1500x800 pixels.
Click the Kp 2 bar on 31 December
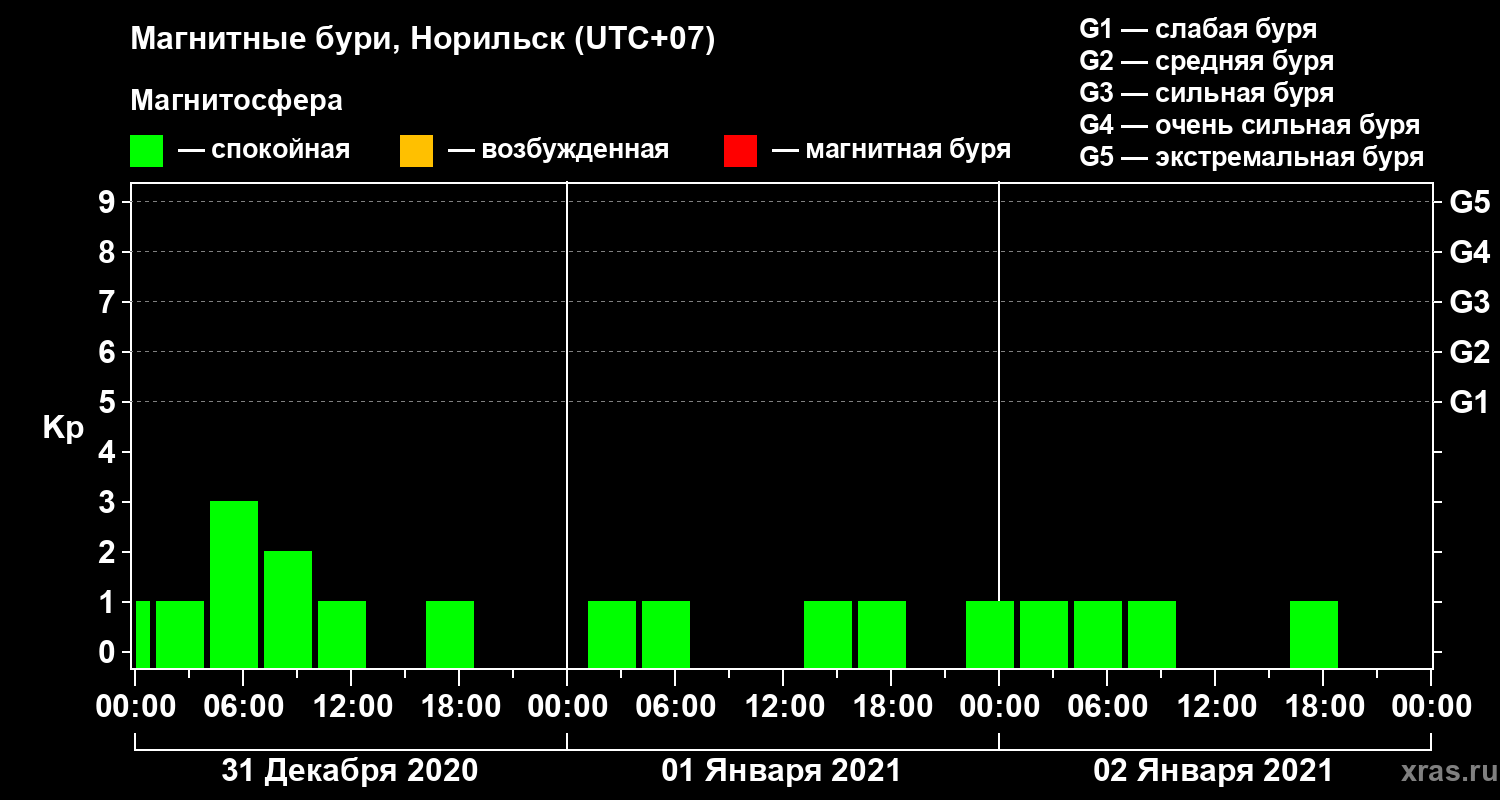pyautogui.click(x=288, y=609)
